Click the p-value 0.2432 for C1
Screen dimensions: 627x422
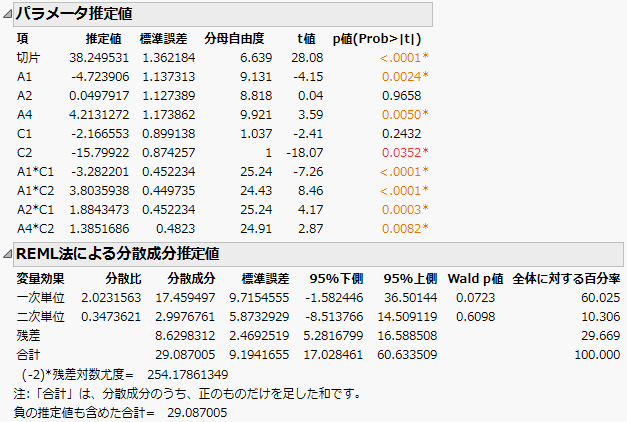[401, 134]
